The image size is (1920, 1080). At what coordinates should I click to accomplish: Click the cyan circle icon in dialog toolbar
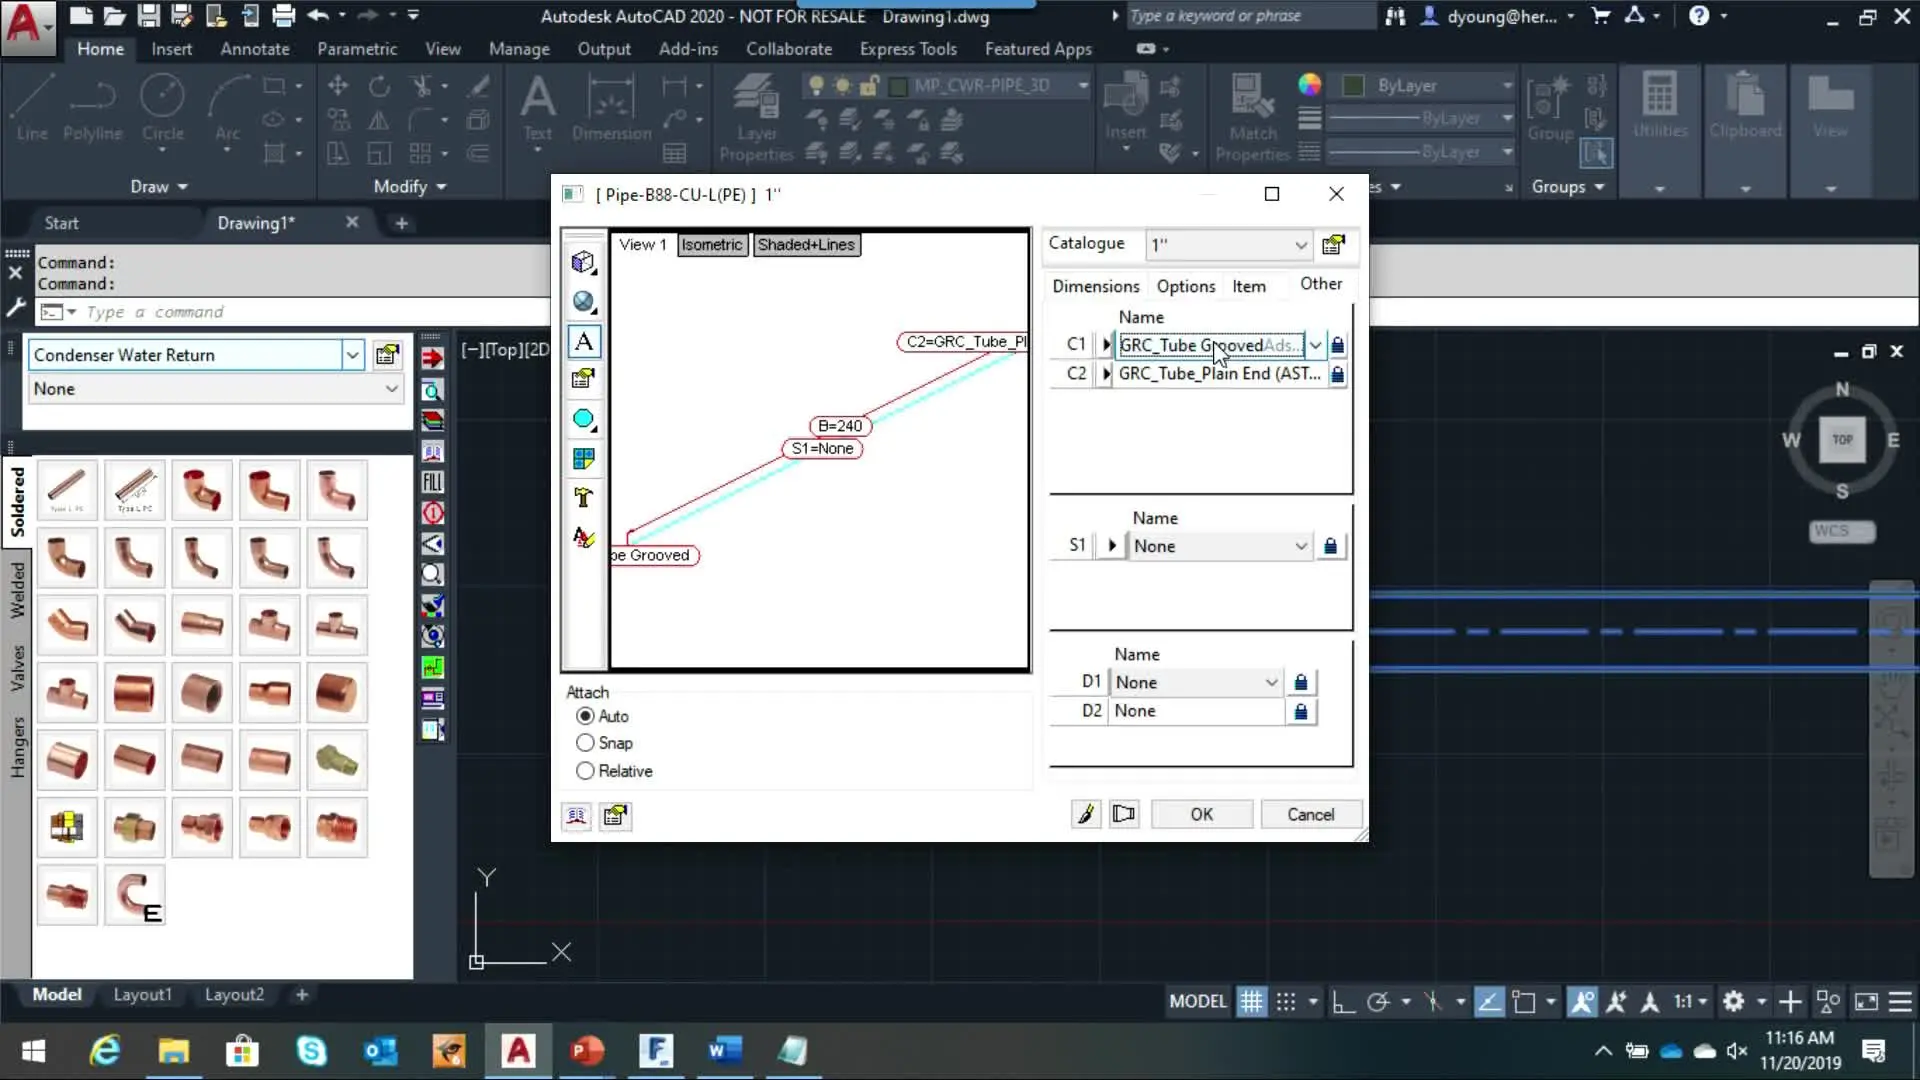[x=583, y=419]
